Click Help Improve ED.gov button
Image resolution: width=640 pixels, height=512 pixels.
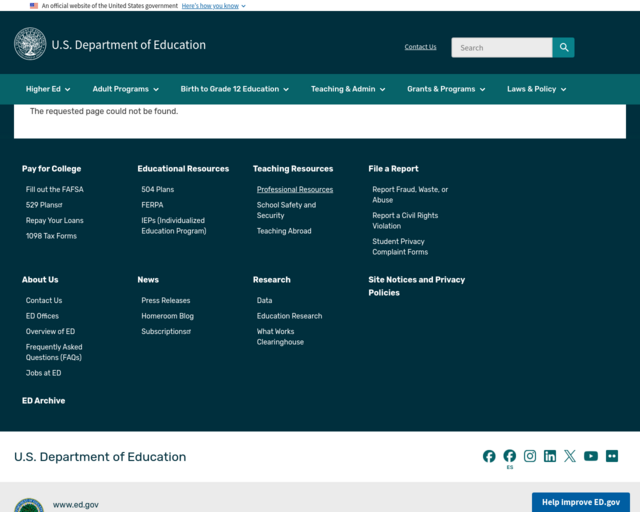click(581, 502)
